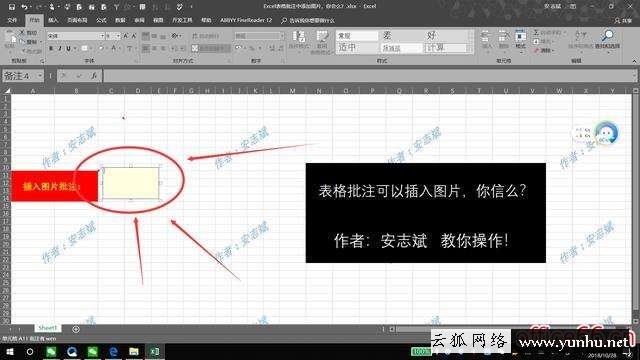Click the Fill Color bucket icon
640x360 pixels.
click(x=101, y=48)
